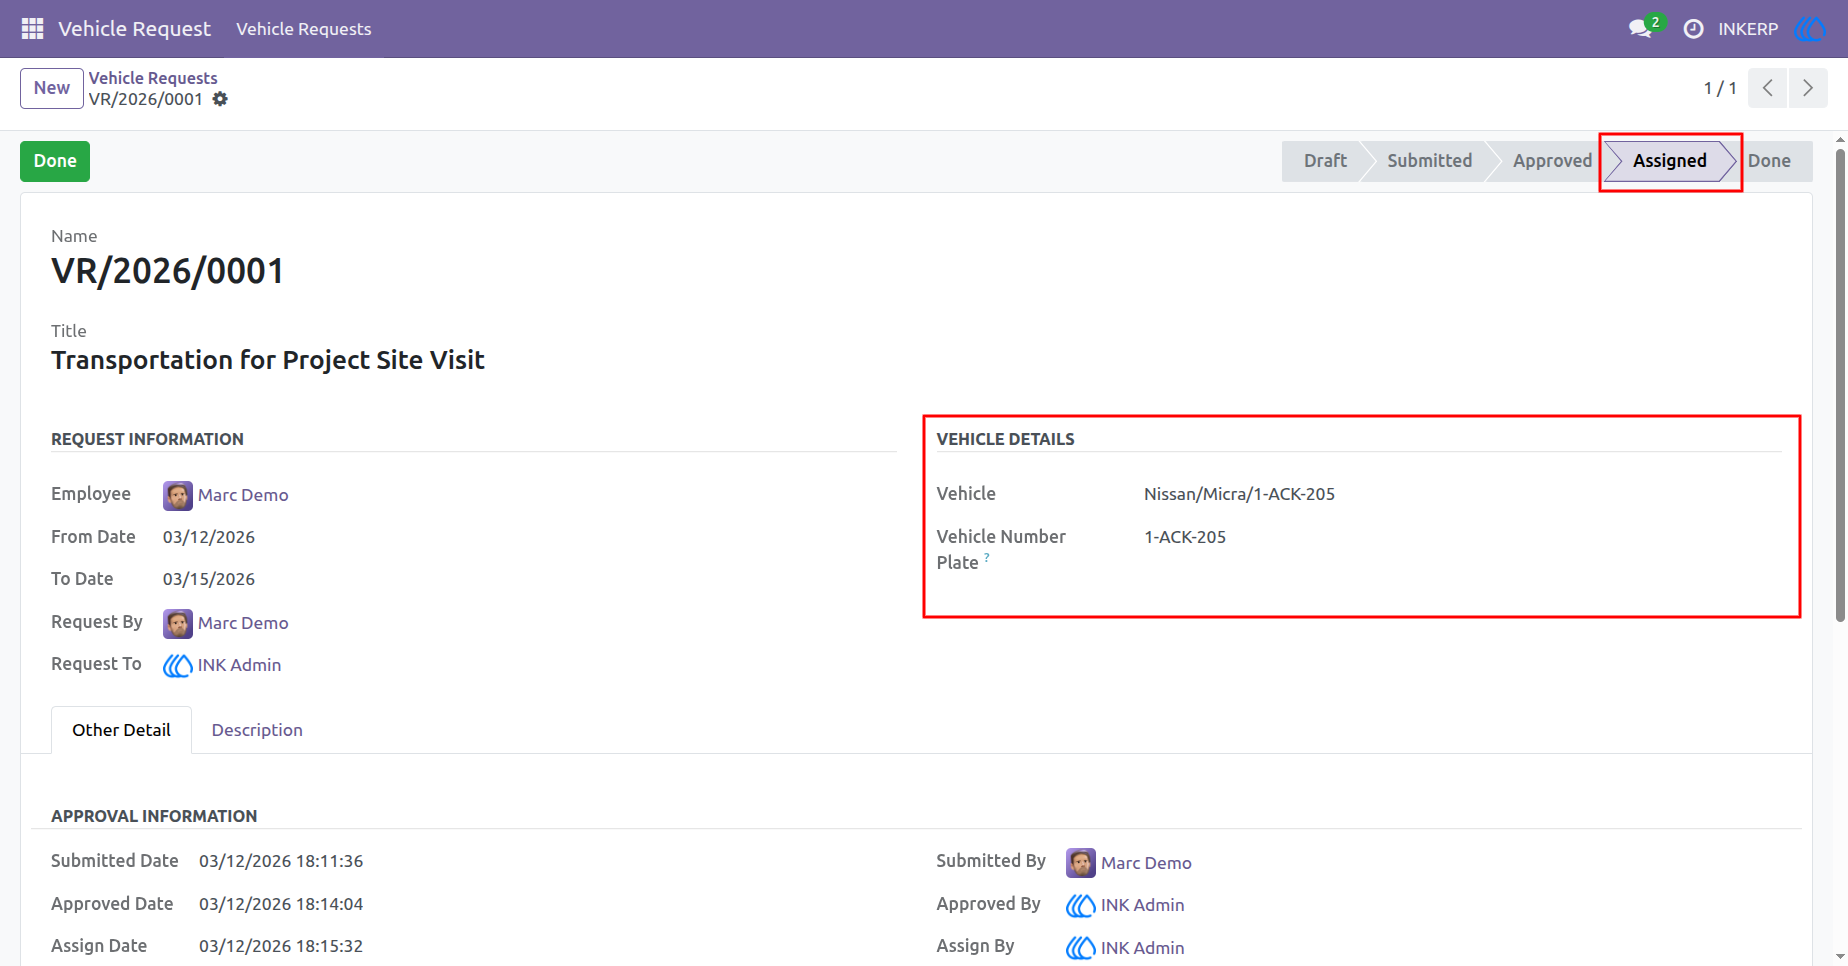Open the apps grid menu icon
The image size is (1848, 966).
coord(32,29)
